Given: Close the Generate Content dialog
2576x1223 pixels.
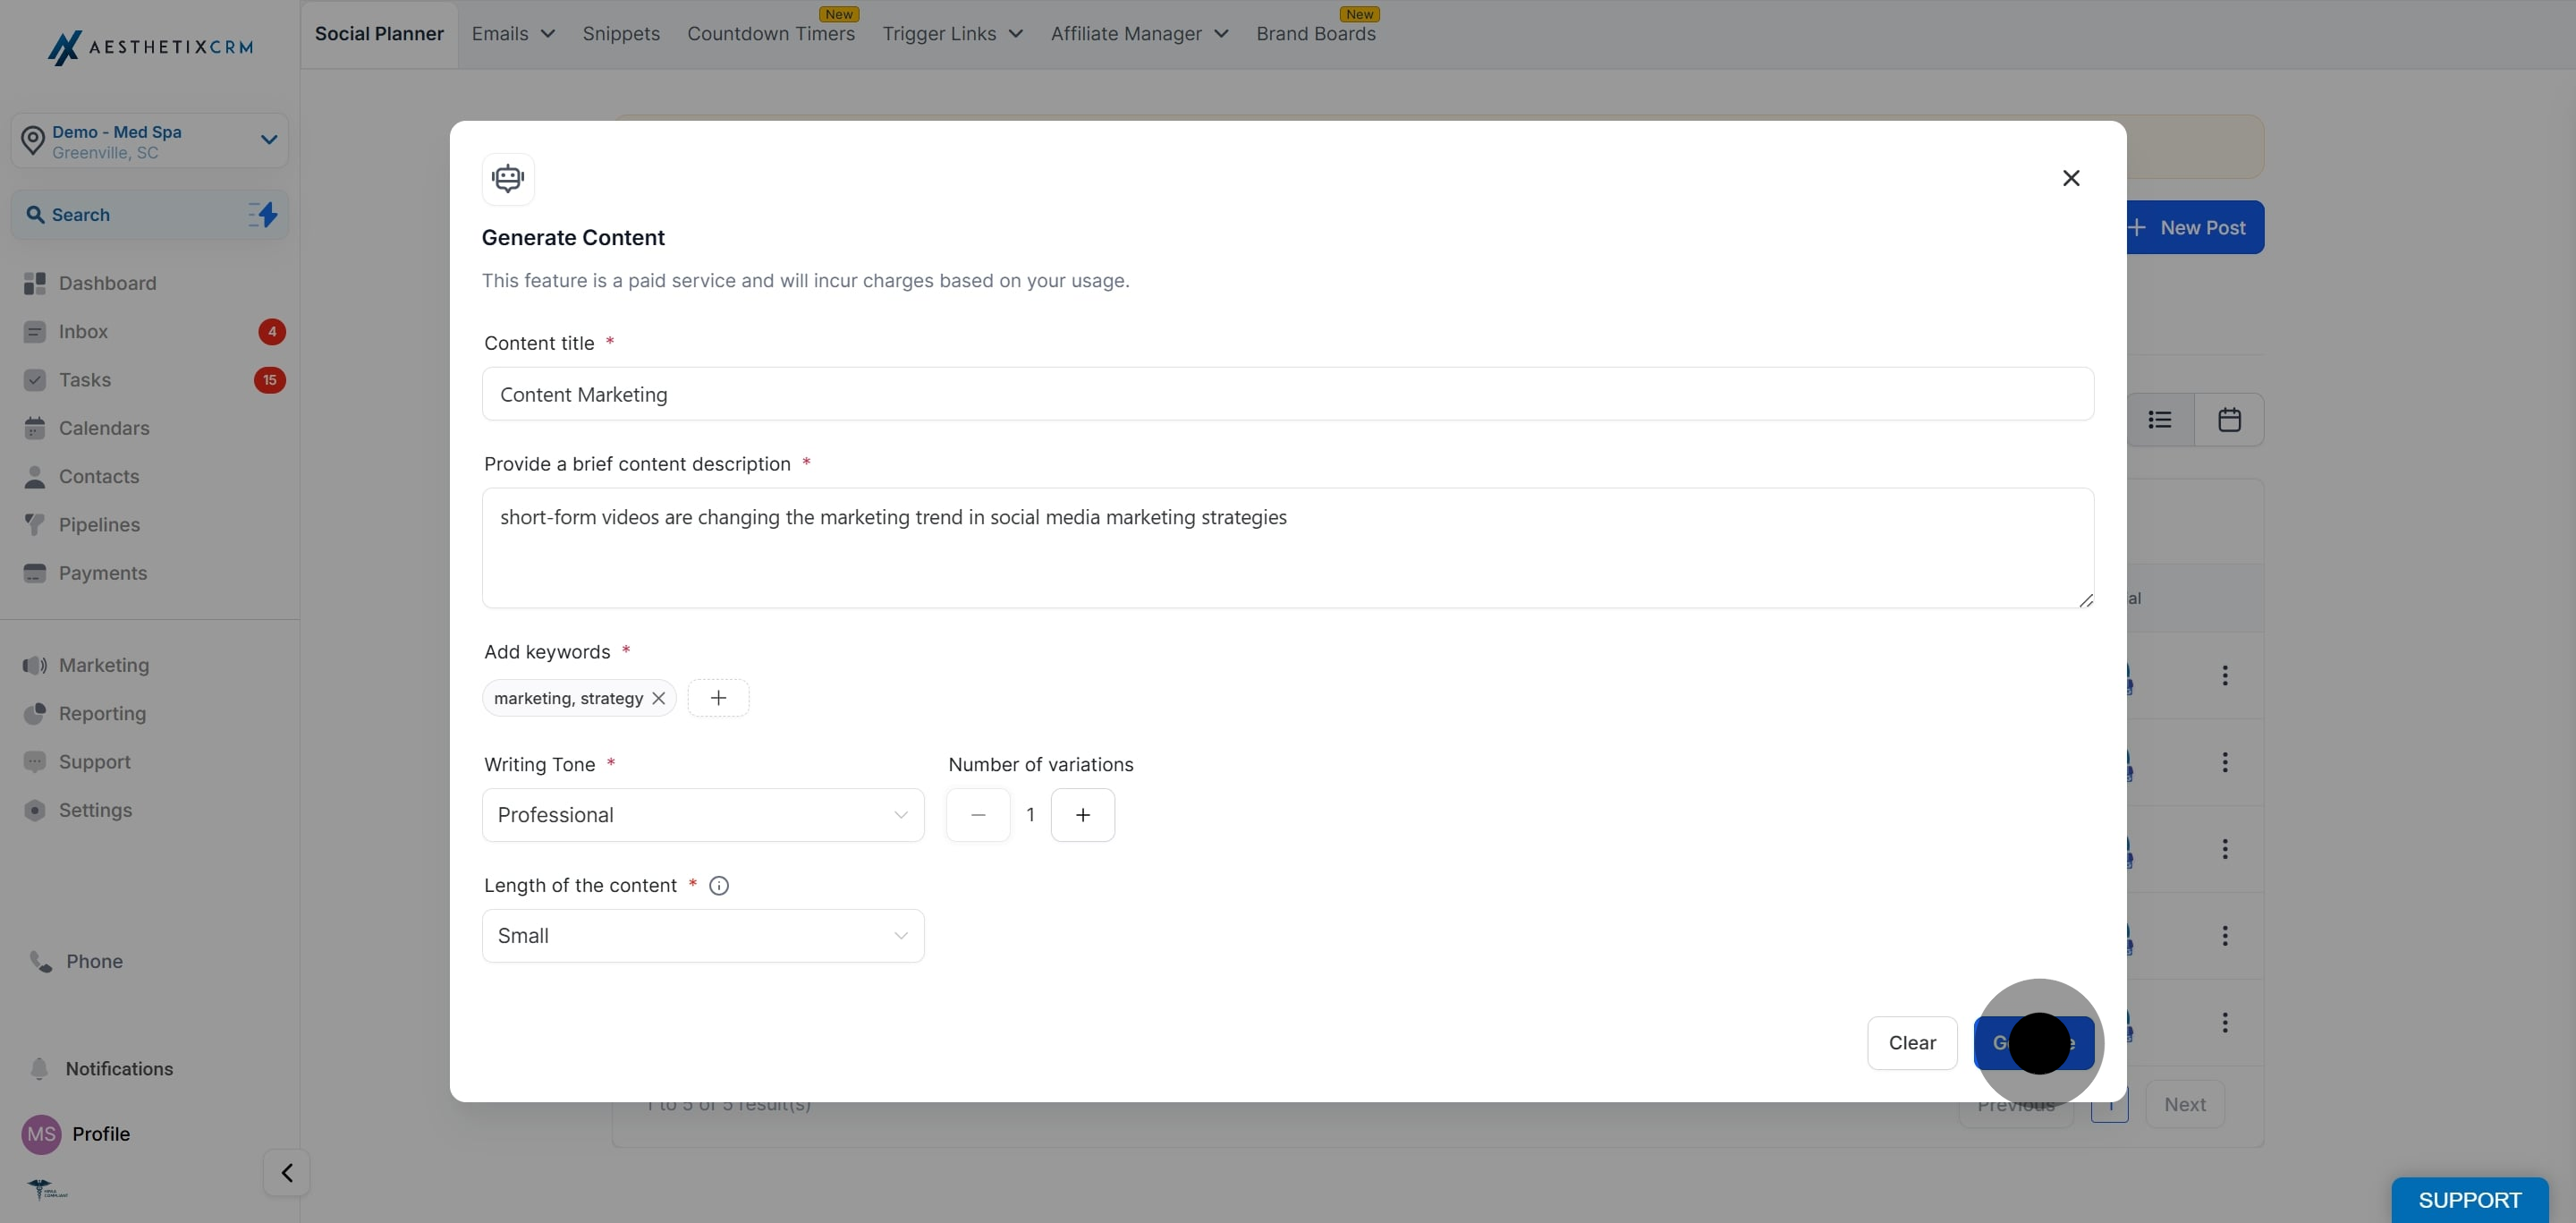Looking at the screenshot, I should click(2071, 178).
